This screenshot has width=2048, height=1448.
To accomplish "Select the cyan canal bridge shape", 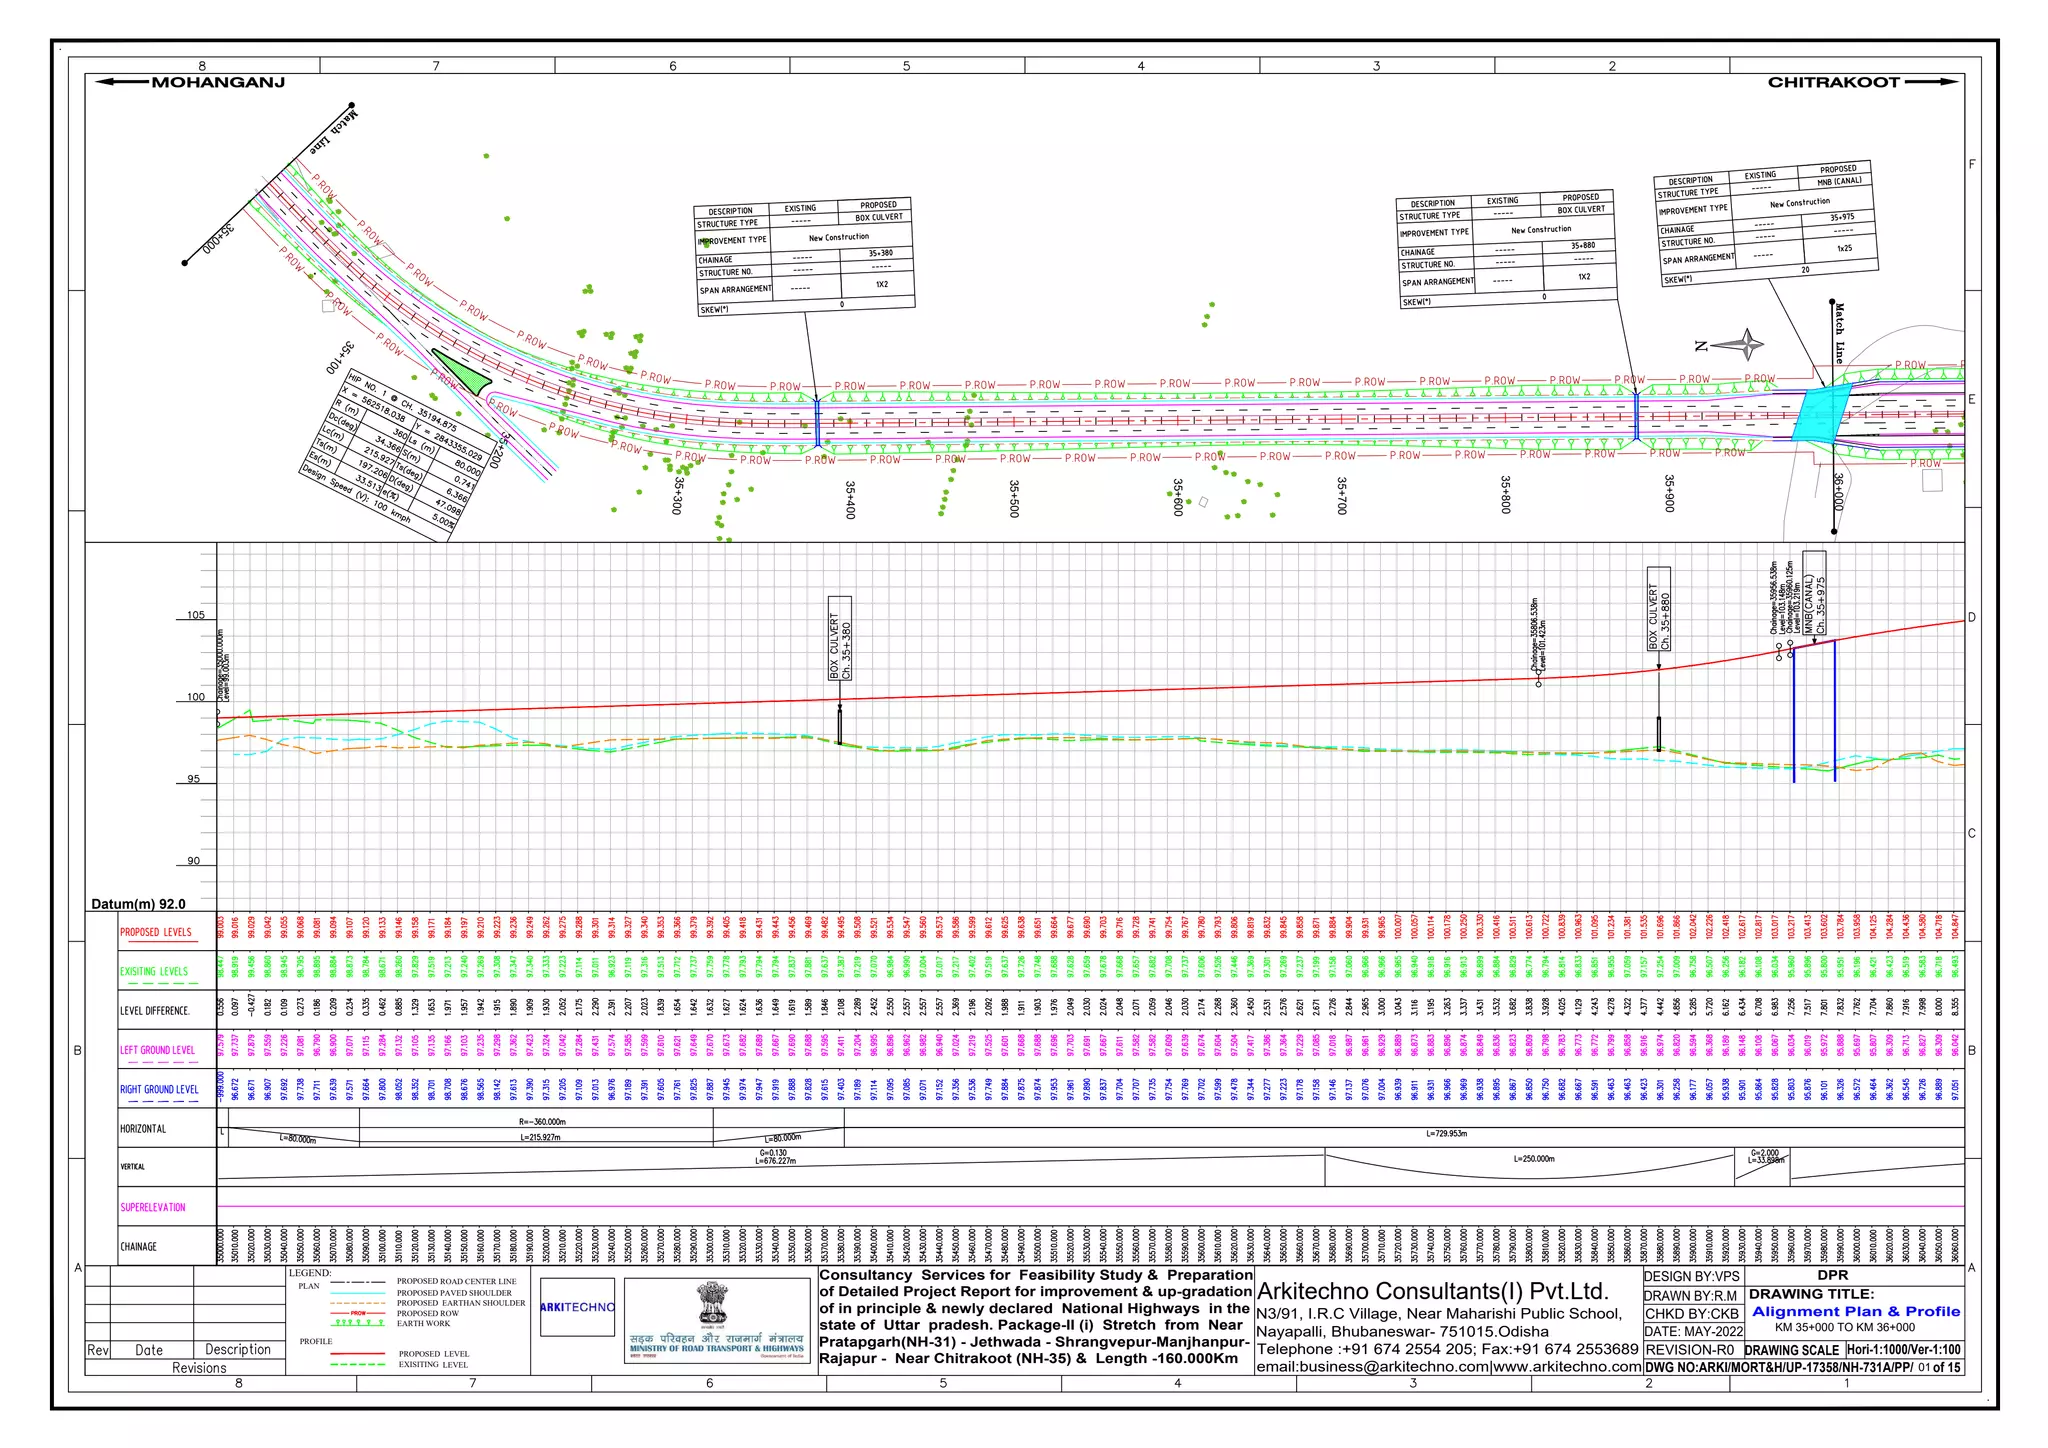I will coord(1820,414).
